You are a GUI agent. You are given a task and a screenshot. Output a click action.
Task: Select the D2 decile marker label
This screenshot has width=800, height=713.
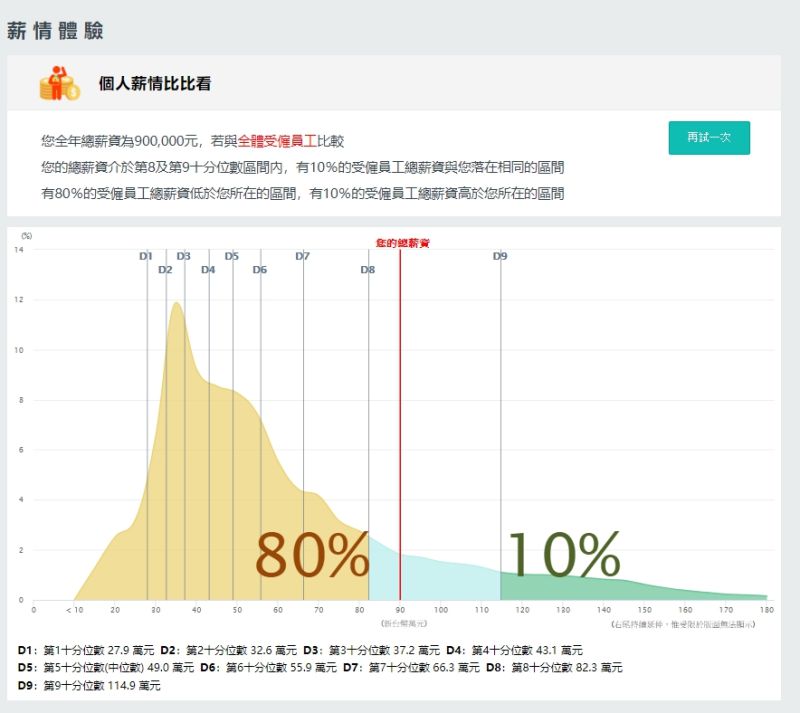tap(165, 269)
